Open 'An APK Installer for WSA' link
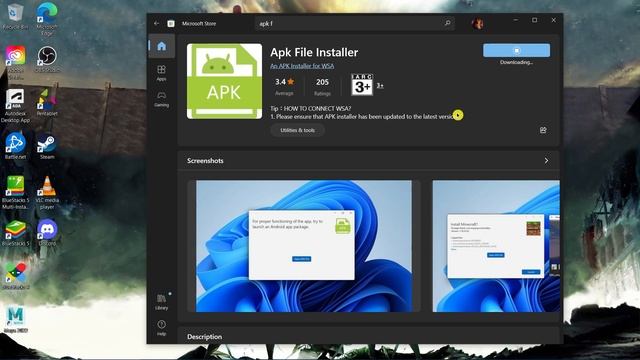 click(x=302, y=66)
